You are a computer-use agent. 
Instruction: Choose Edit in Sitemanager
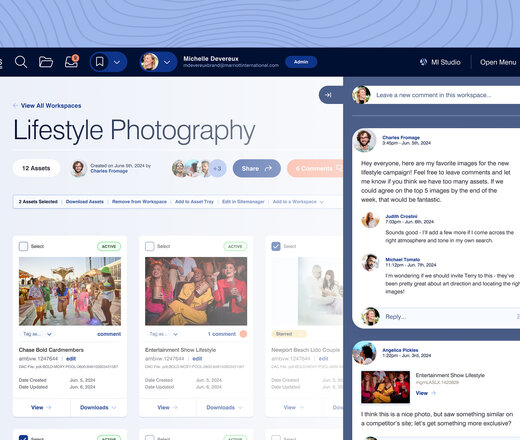243,202
